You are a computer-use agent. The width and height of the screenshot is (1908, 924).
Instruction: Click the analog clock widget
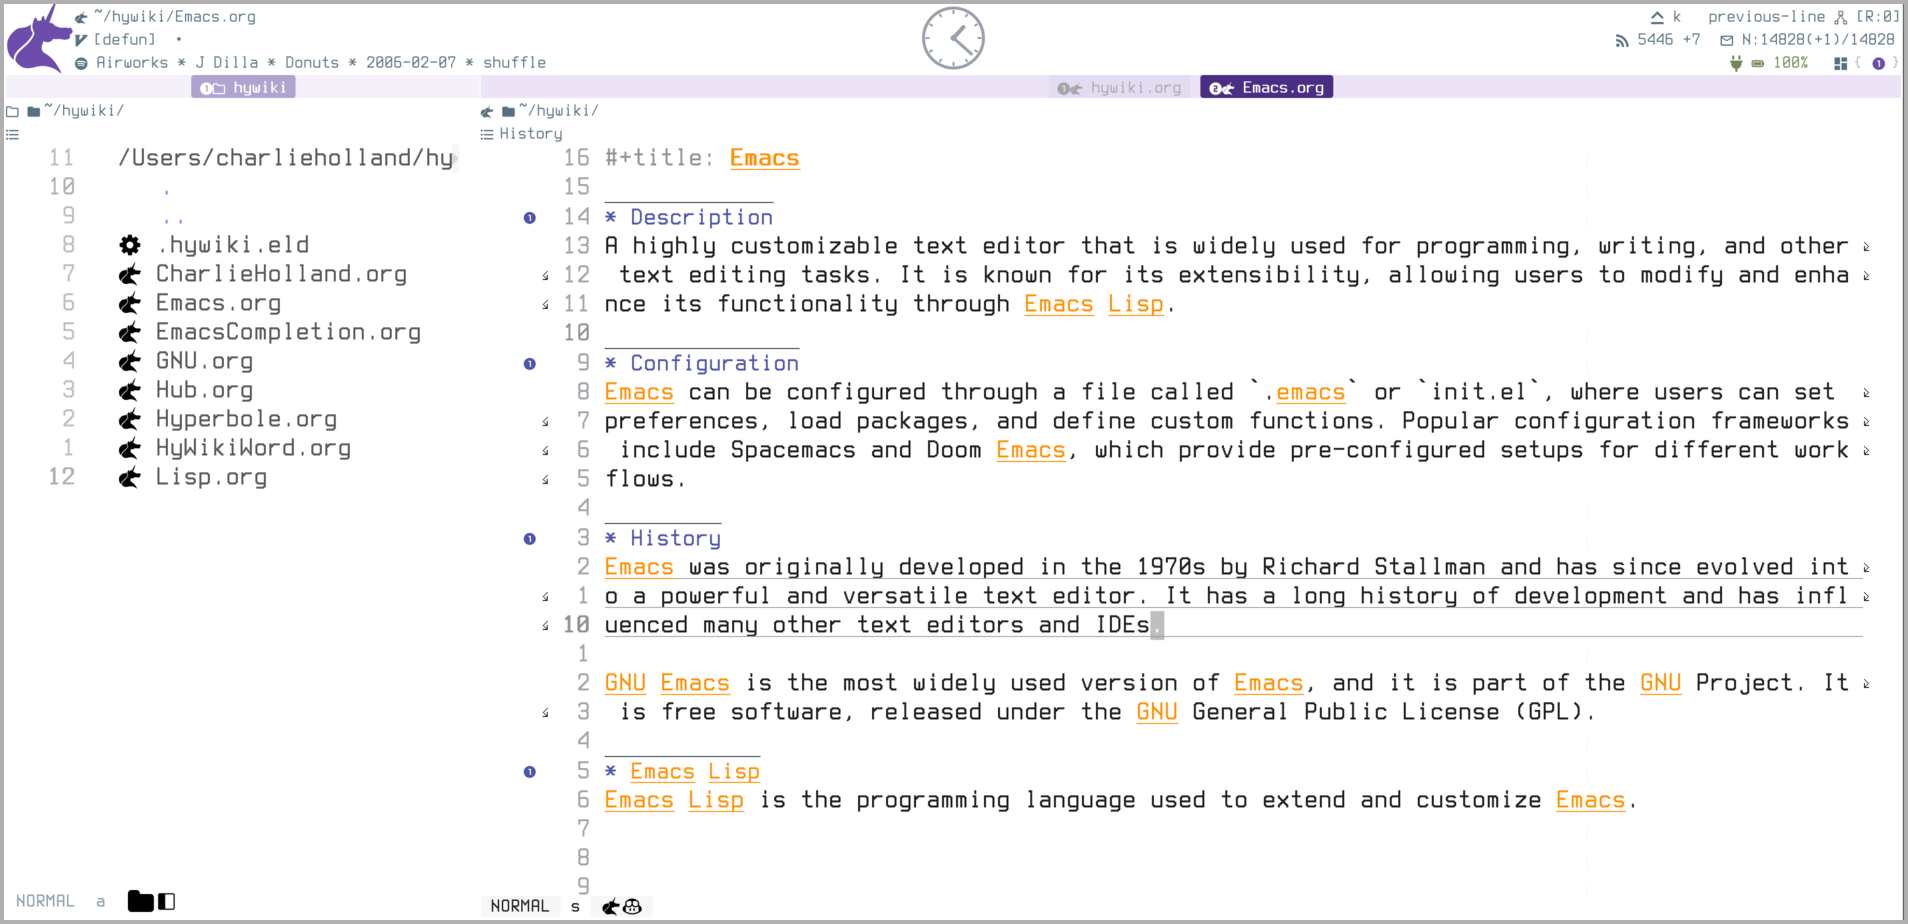[x=953, y=38]
